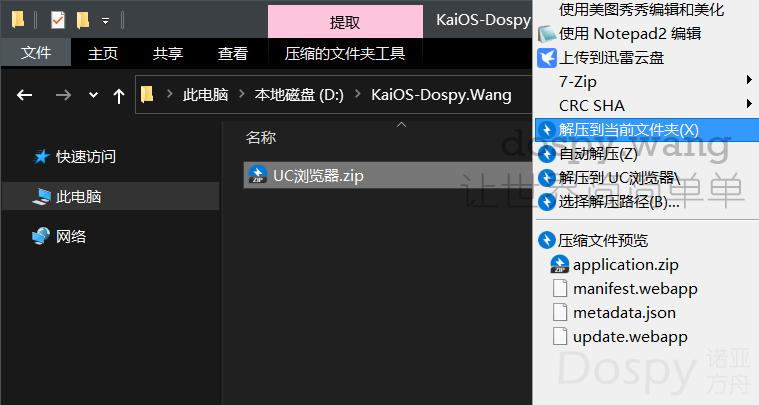Click the globe Network icon
This screenshot has height=405, width=759.
pos(41,236)
